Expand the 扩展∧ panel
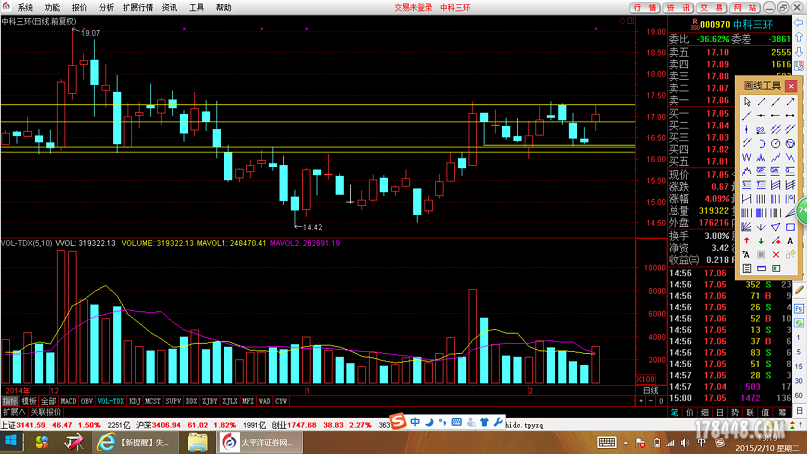The height and width of the screenshot is (454, 807). pyautogui.click(x=14, y=412)
